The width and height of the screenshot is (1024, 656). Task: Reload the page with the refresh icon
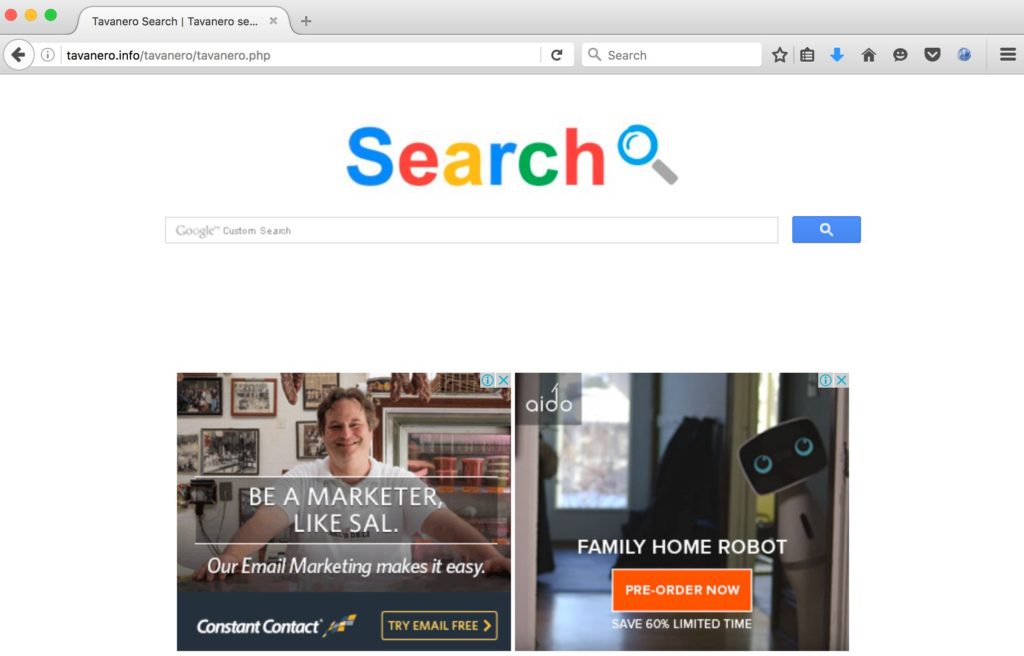tap(556, 55)
